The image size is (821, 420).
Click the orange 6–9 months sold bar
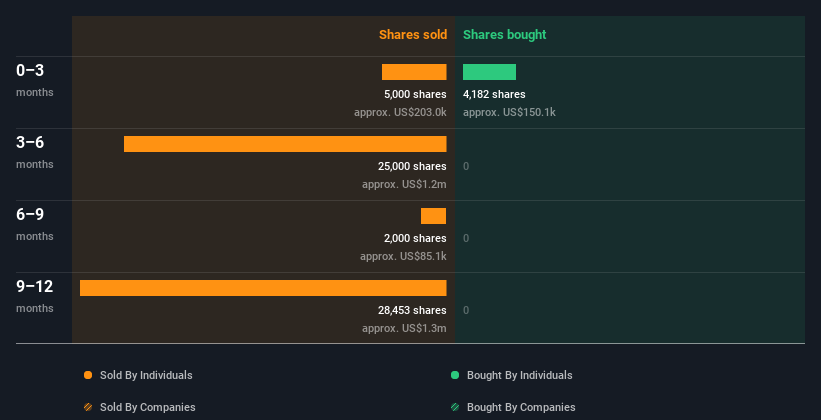pos(434,216)
